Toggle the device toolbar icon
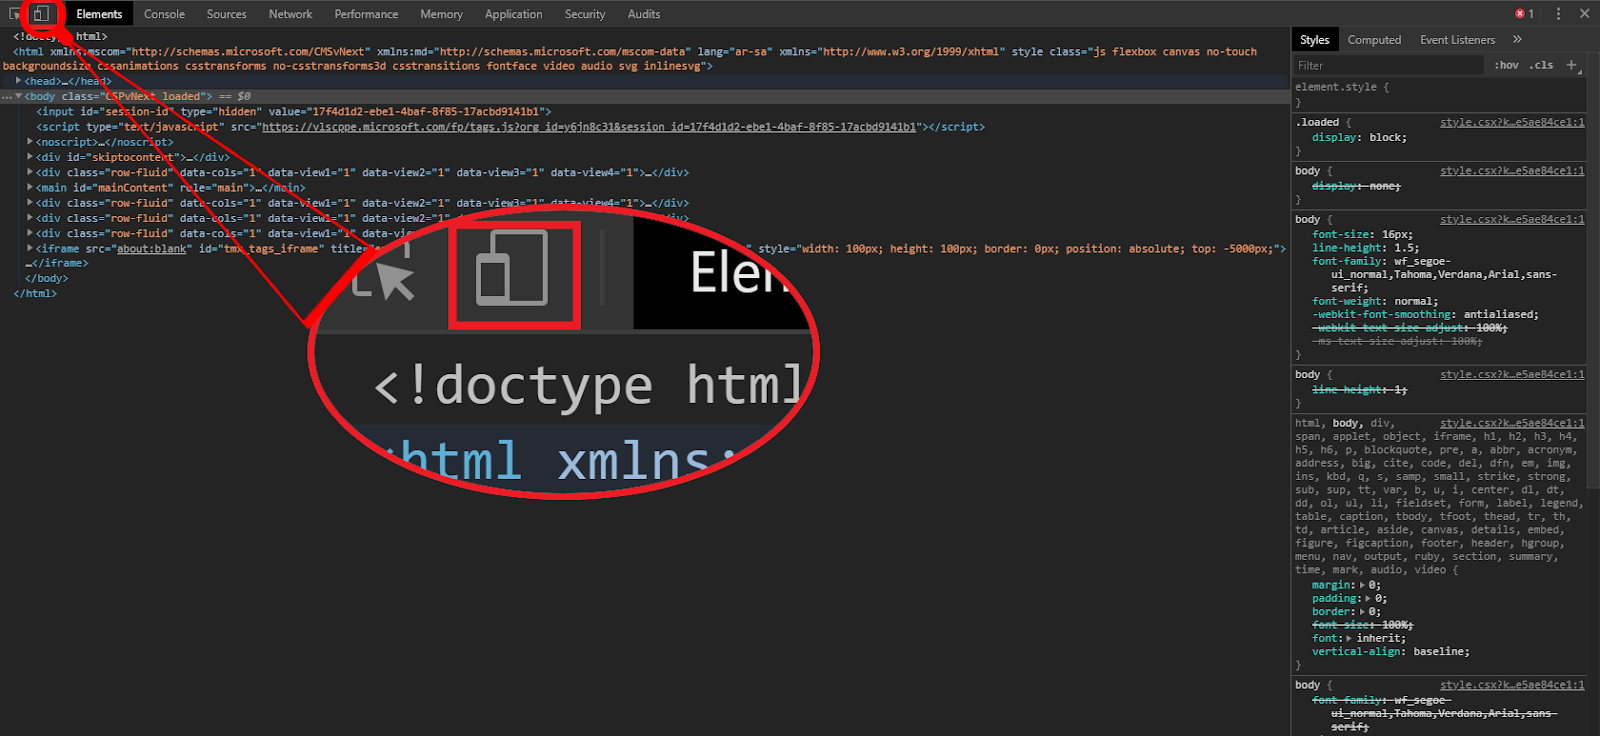This screenshot has width=1600, height=736. coord(41,14)
